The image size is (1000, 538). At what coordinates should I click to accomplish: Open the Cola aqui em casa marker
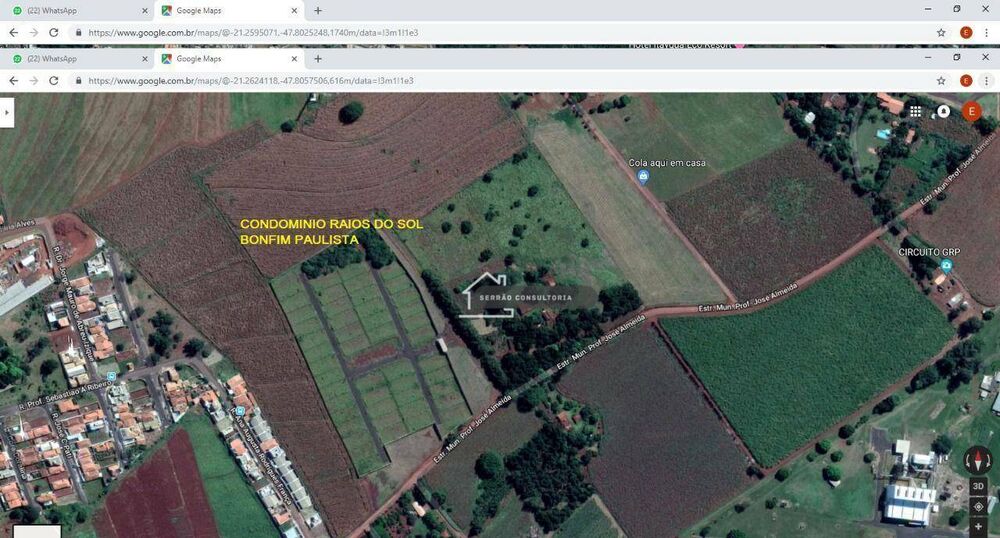click(x=643, y=177)
